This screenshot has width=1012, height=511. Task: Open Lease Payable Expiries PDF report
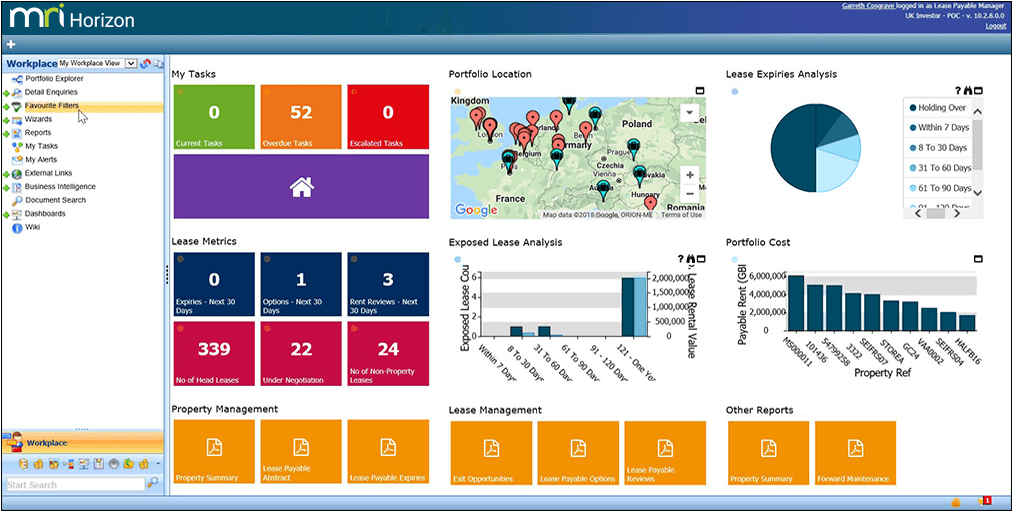point(388,452)
